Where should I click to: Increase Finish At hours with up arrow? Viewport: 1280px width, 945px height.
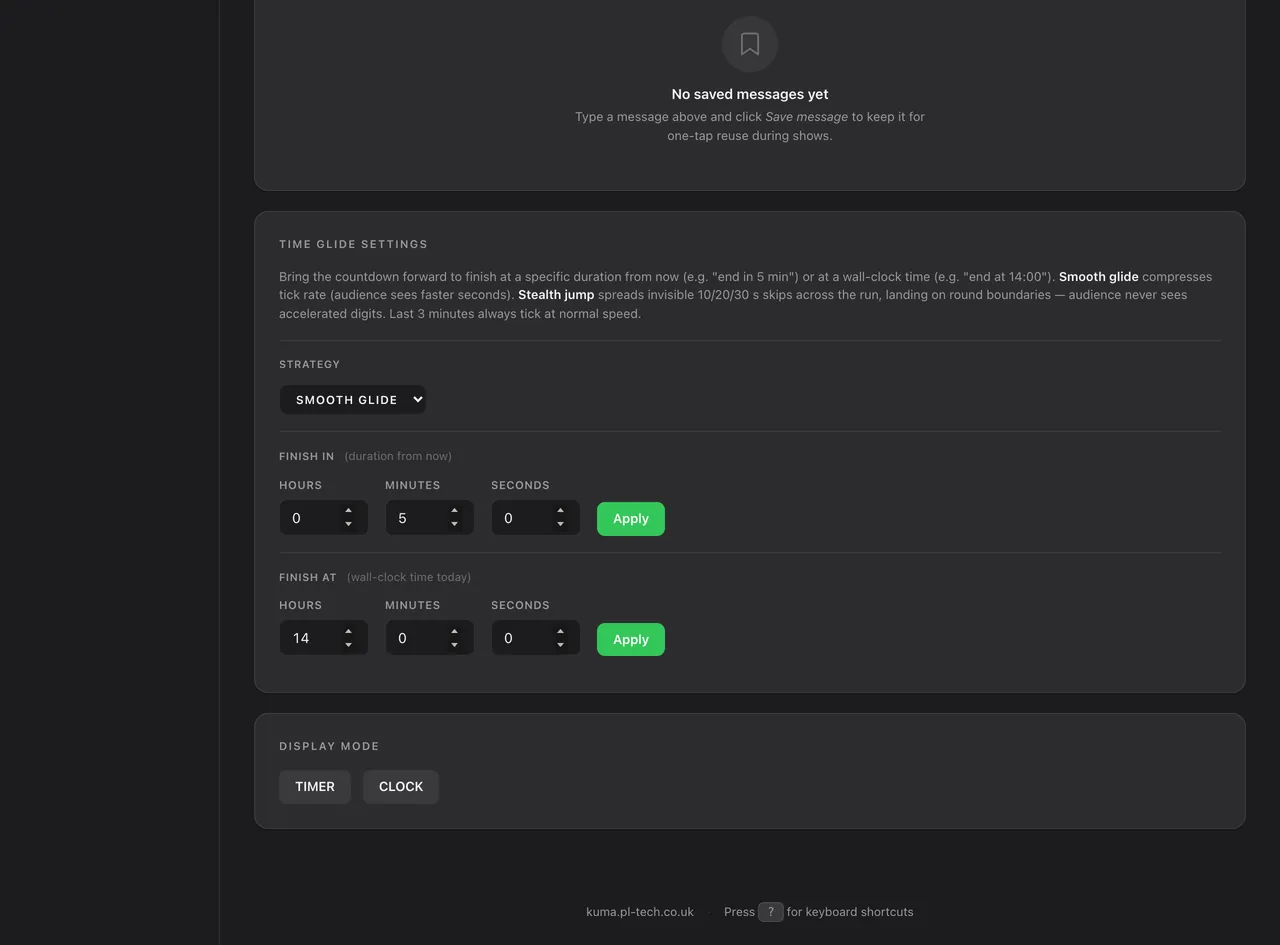pos(348,632)
